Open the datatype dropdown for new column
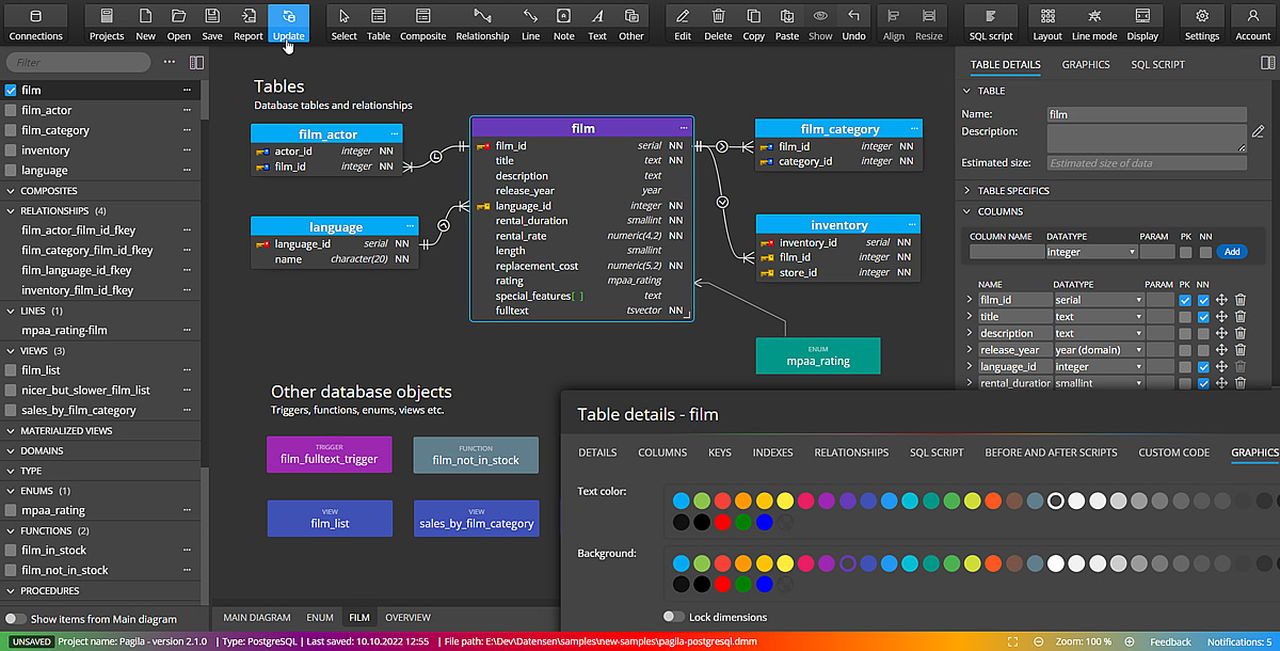This screenshot has height=651, width=1280. click(x=1091, y=252)
